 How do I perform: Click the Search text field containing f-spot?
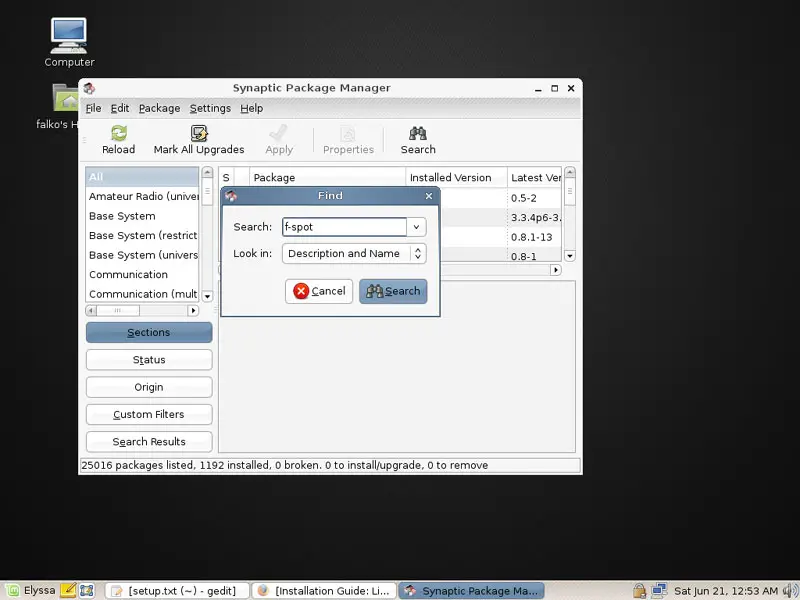pyautogui.click(x=343, y=227)
